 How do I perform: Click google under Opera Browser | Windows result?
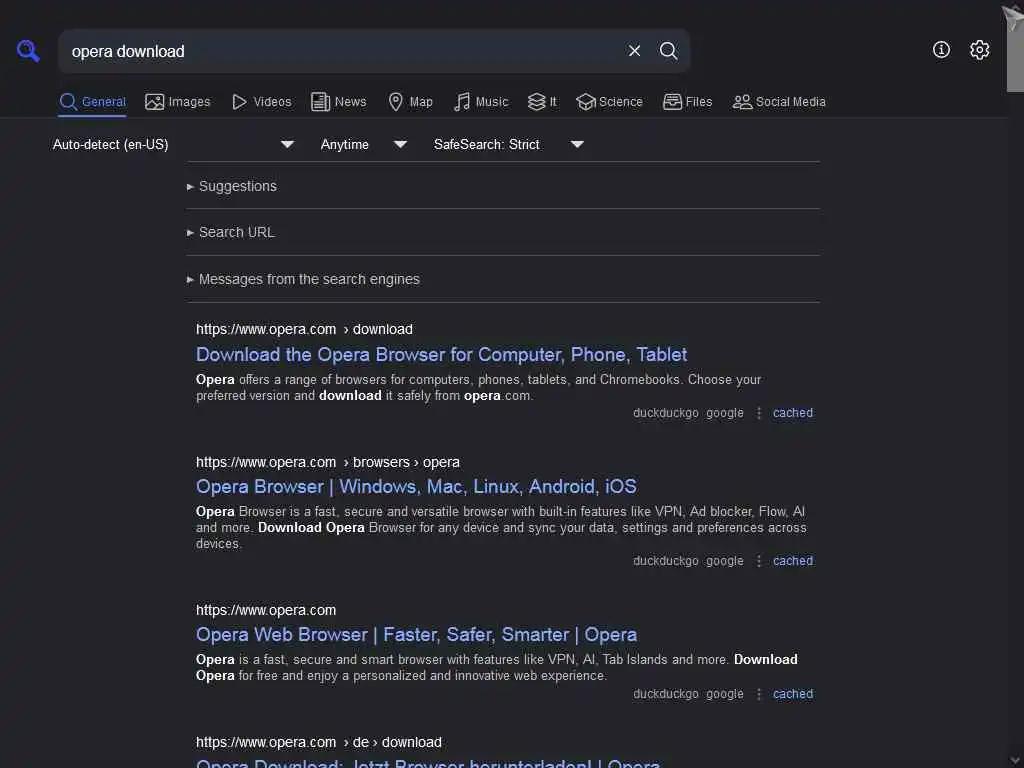725,560
